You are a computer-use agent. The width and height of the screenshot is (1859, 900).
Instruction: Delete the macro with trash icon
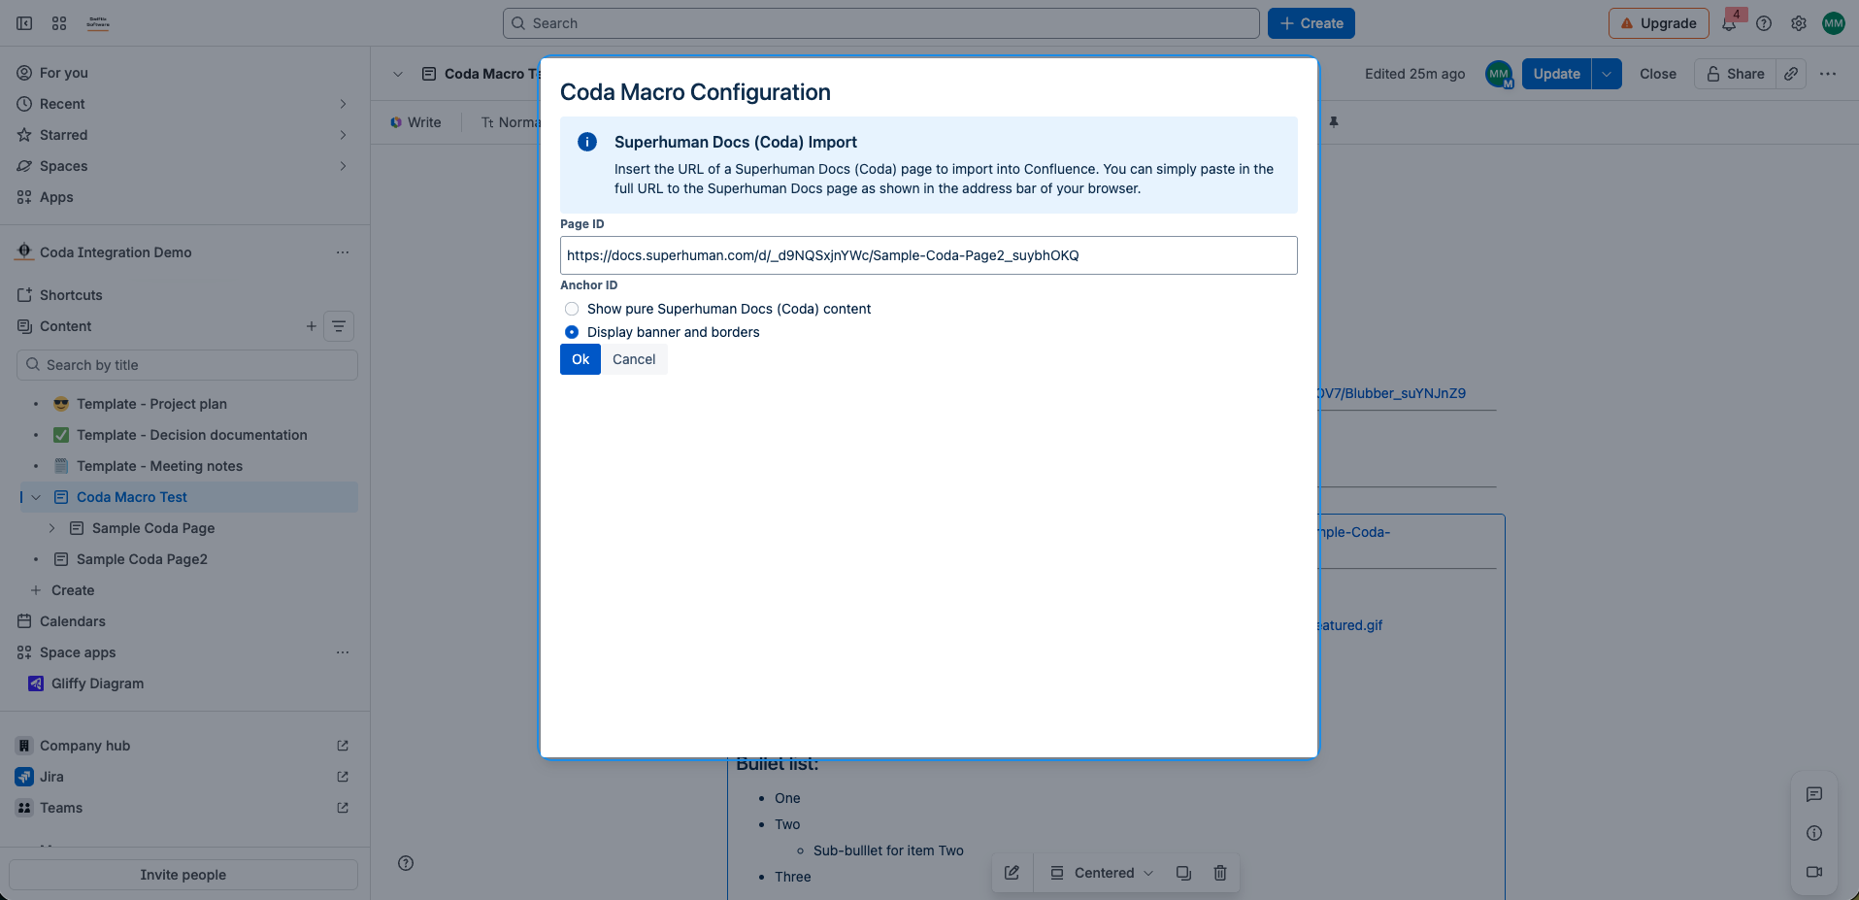1220,873
